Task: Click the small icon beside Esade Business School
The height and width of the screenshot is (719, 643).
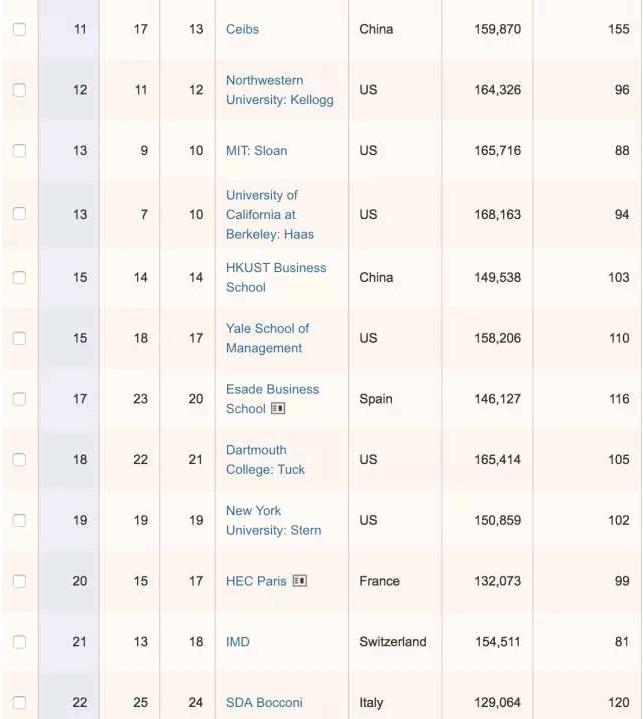Action: pos(278,408)
